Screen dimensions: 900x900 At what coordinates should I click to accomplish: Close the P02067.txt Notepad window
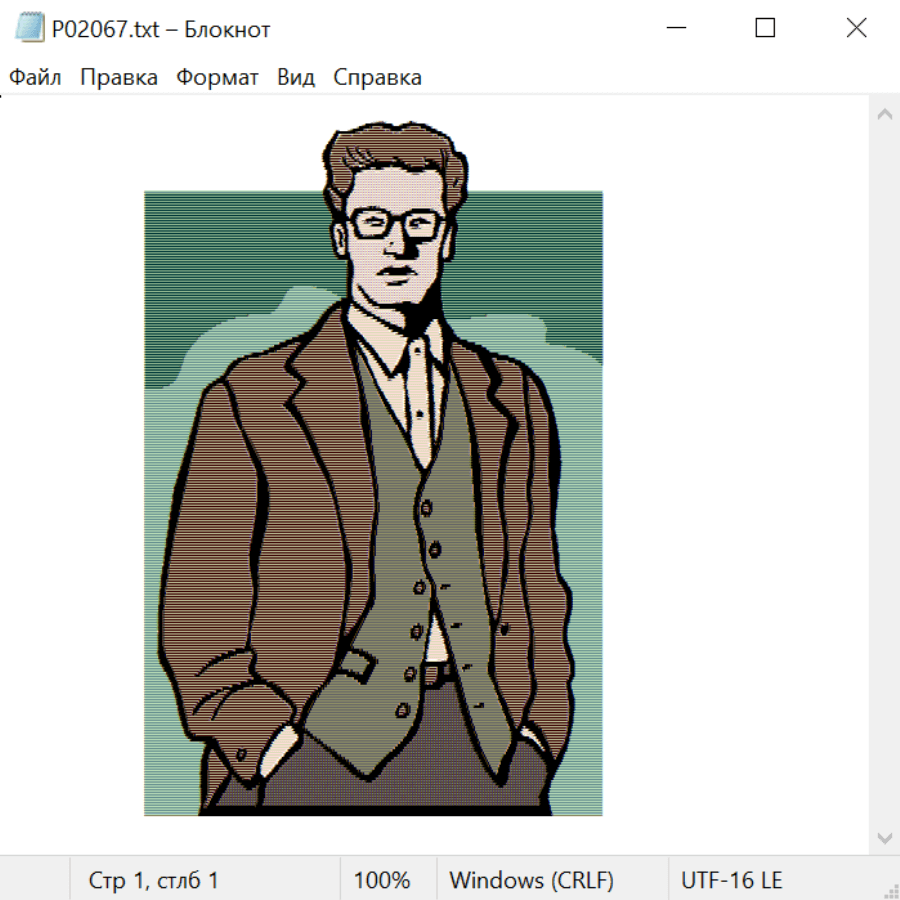[x=856, y=28]
